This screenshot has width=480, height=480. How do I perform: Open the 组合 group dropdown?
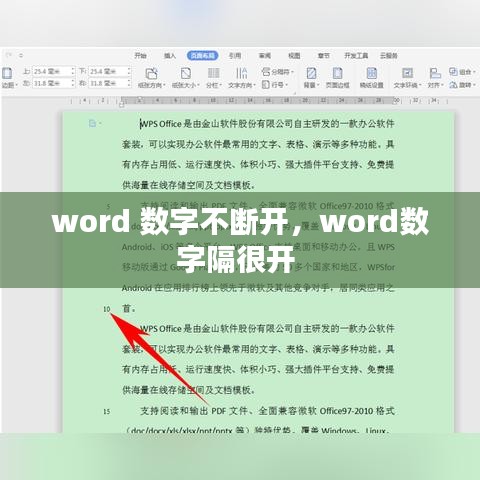click(462, 72)
